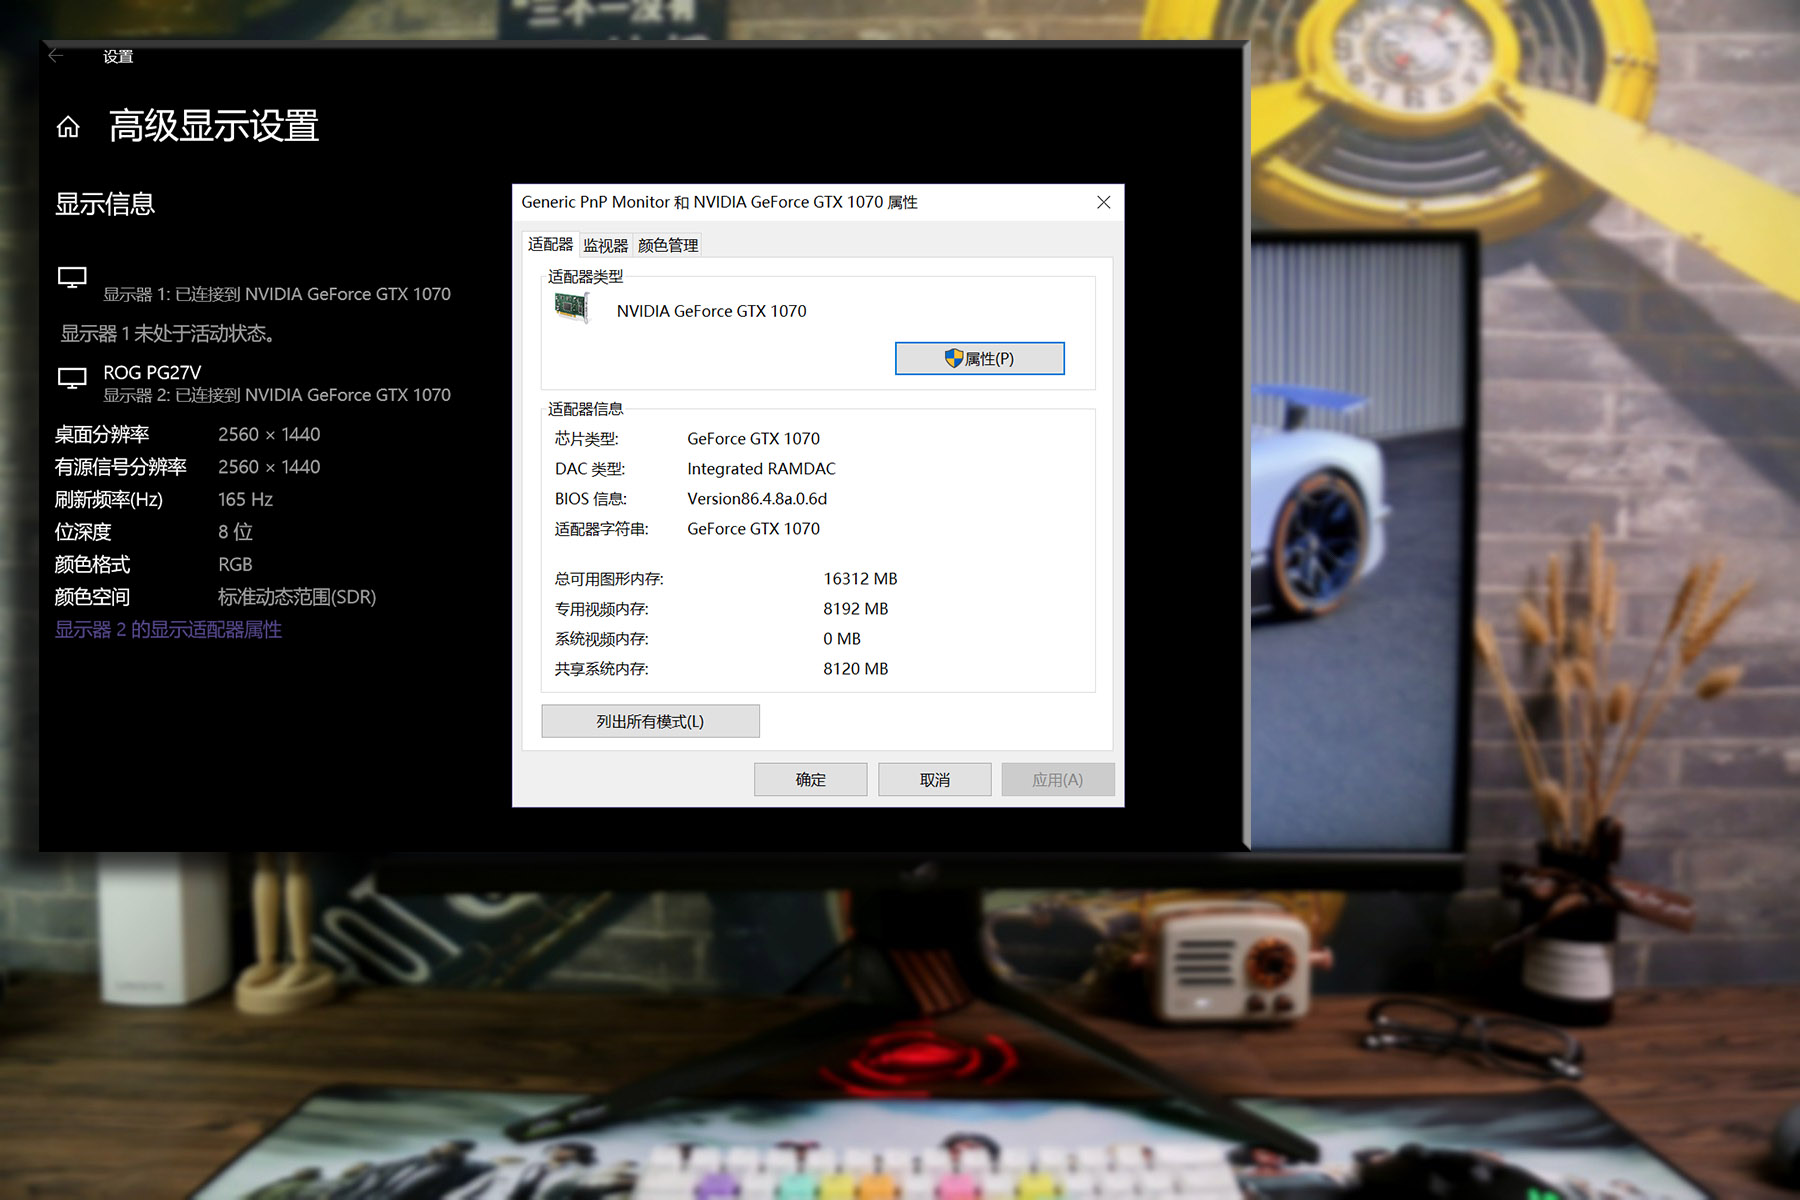Open adapter 属性(P) button
Screen dimensions: 1800x1200
tap(979, 358)
